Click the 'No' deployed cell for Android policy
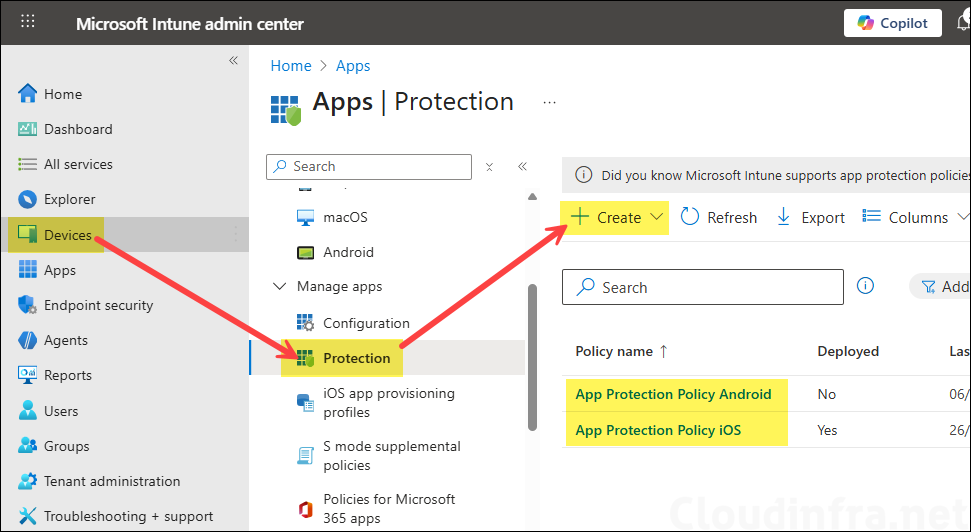This screenshot has width=971, height=532. 827,394
